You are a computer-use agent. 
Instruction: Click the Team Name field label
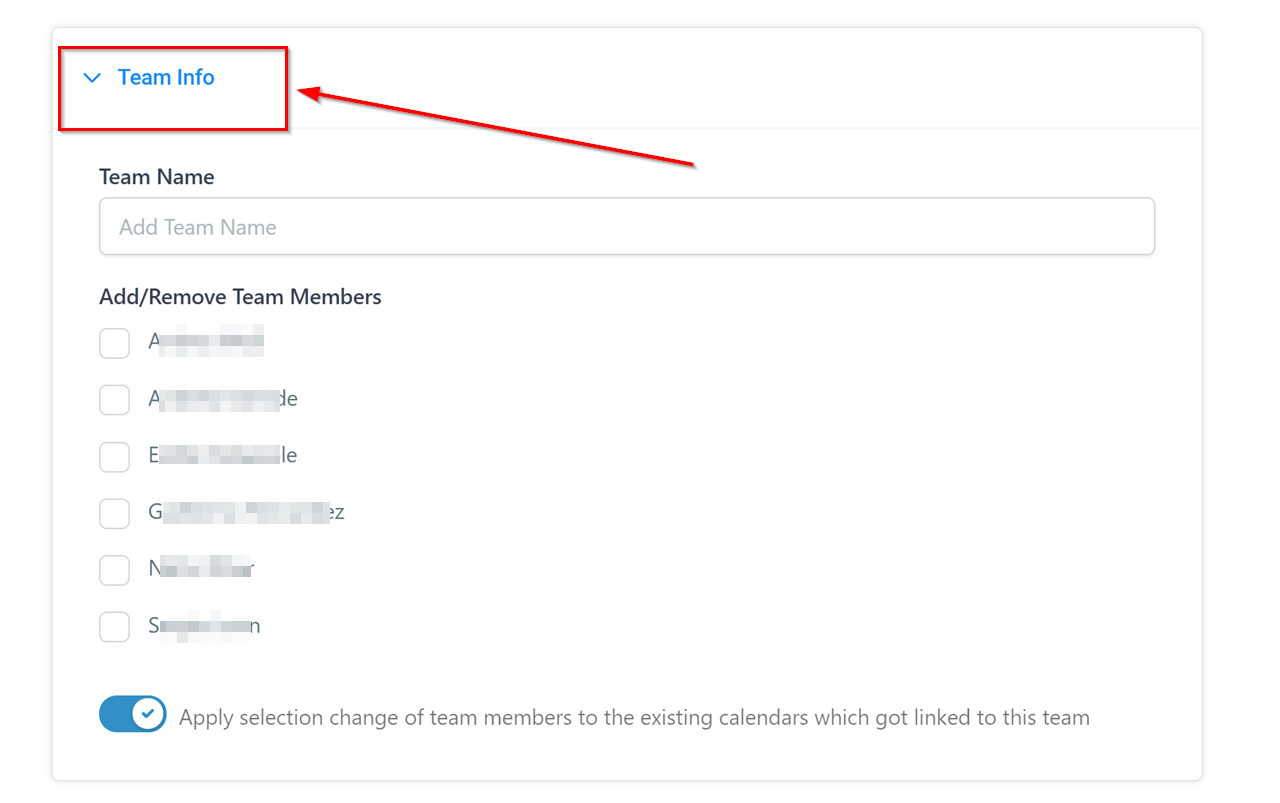[157, 177]
